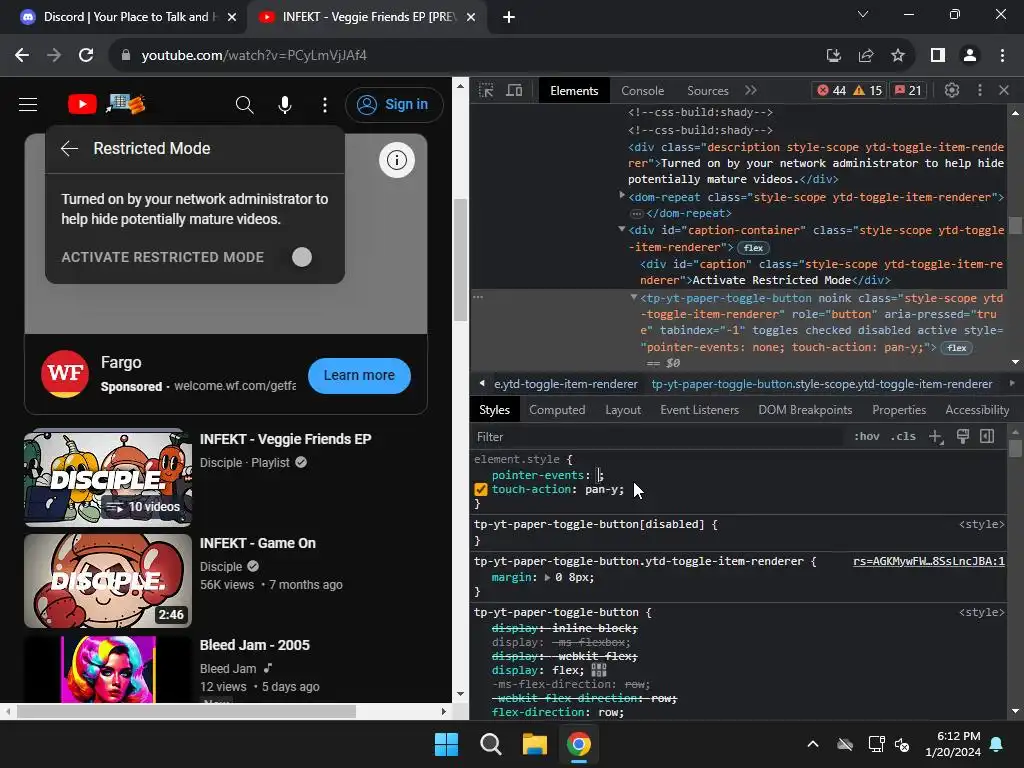Toggle computed styles sidebar icon
This screenshot has width=1024, height=768.
987,436
